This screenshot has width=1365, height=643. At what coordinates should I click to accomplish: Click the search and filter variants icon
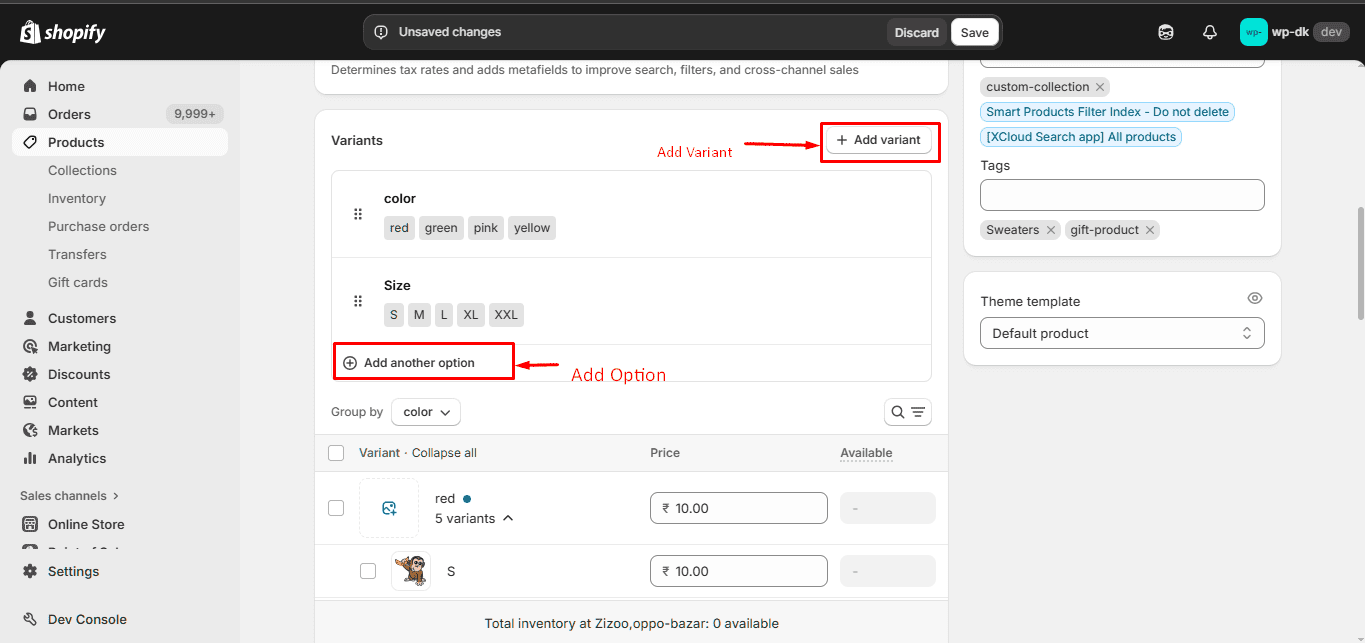click(907, 412)
